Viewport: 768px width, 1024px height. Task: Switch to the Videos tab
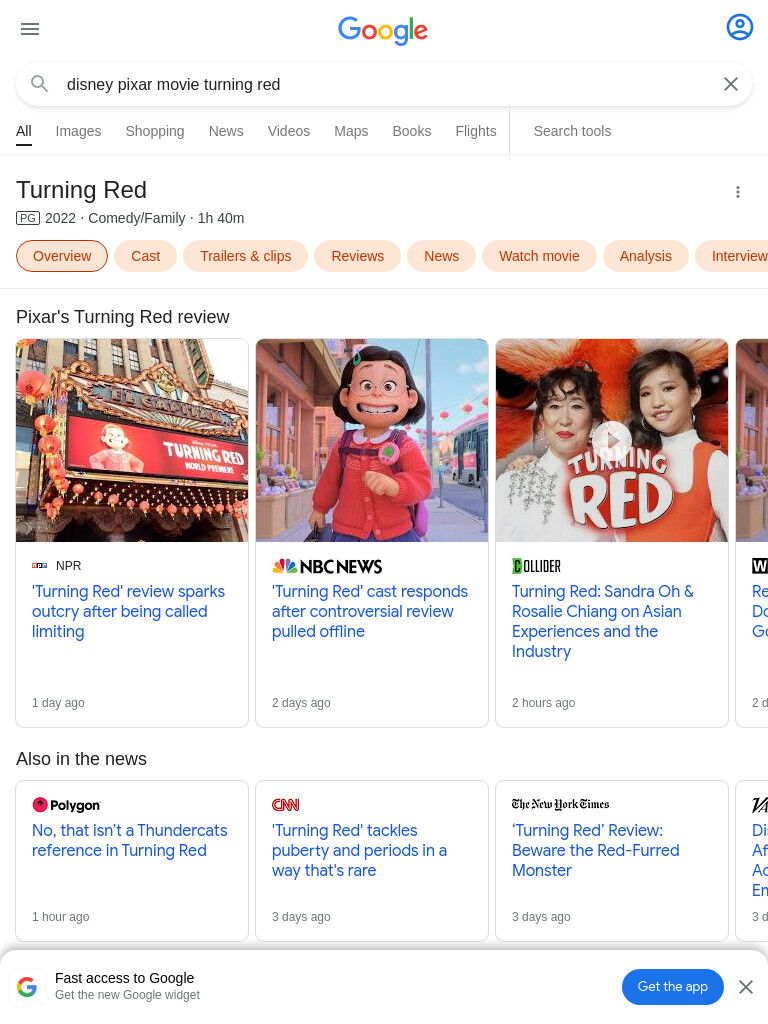click(x=289, y=131)
